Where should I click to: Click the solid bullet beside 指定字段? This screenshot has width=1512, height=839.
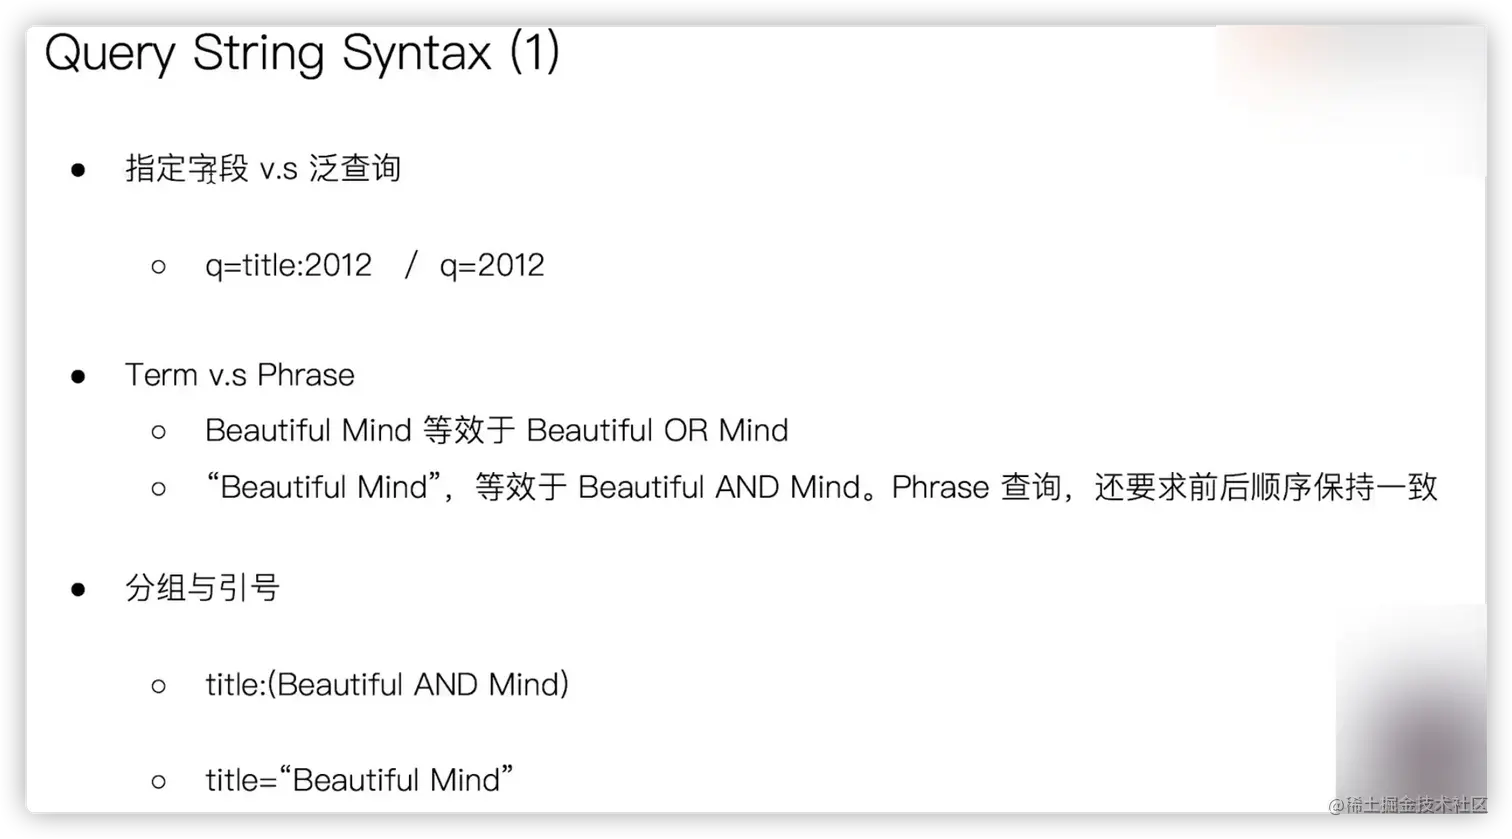[78, 170]
